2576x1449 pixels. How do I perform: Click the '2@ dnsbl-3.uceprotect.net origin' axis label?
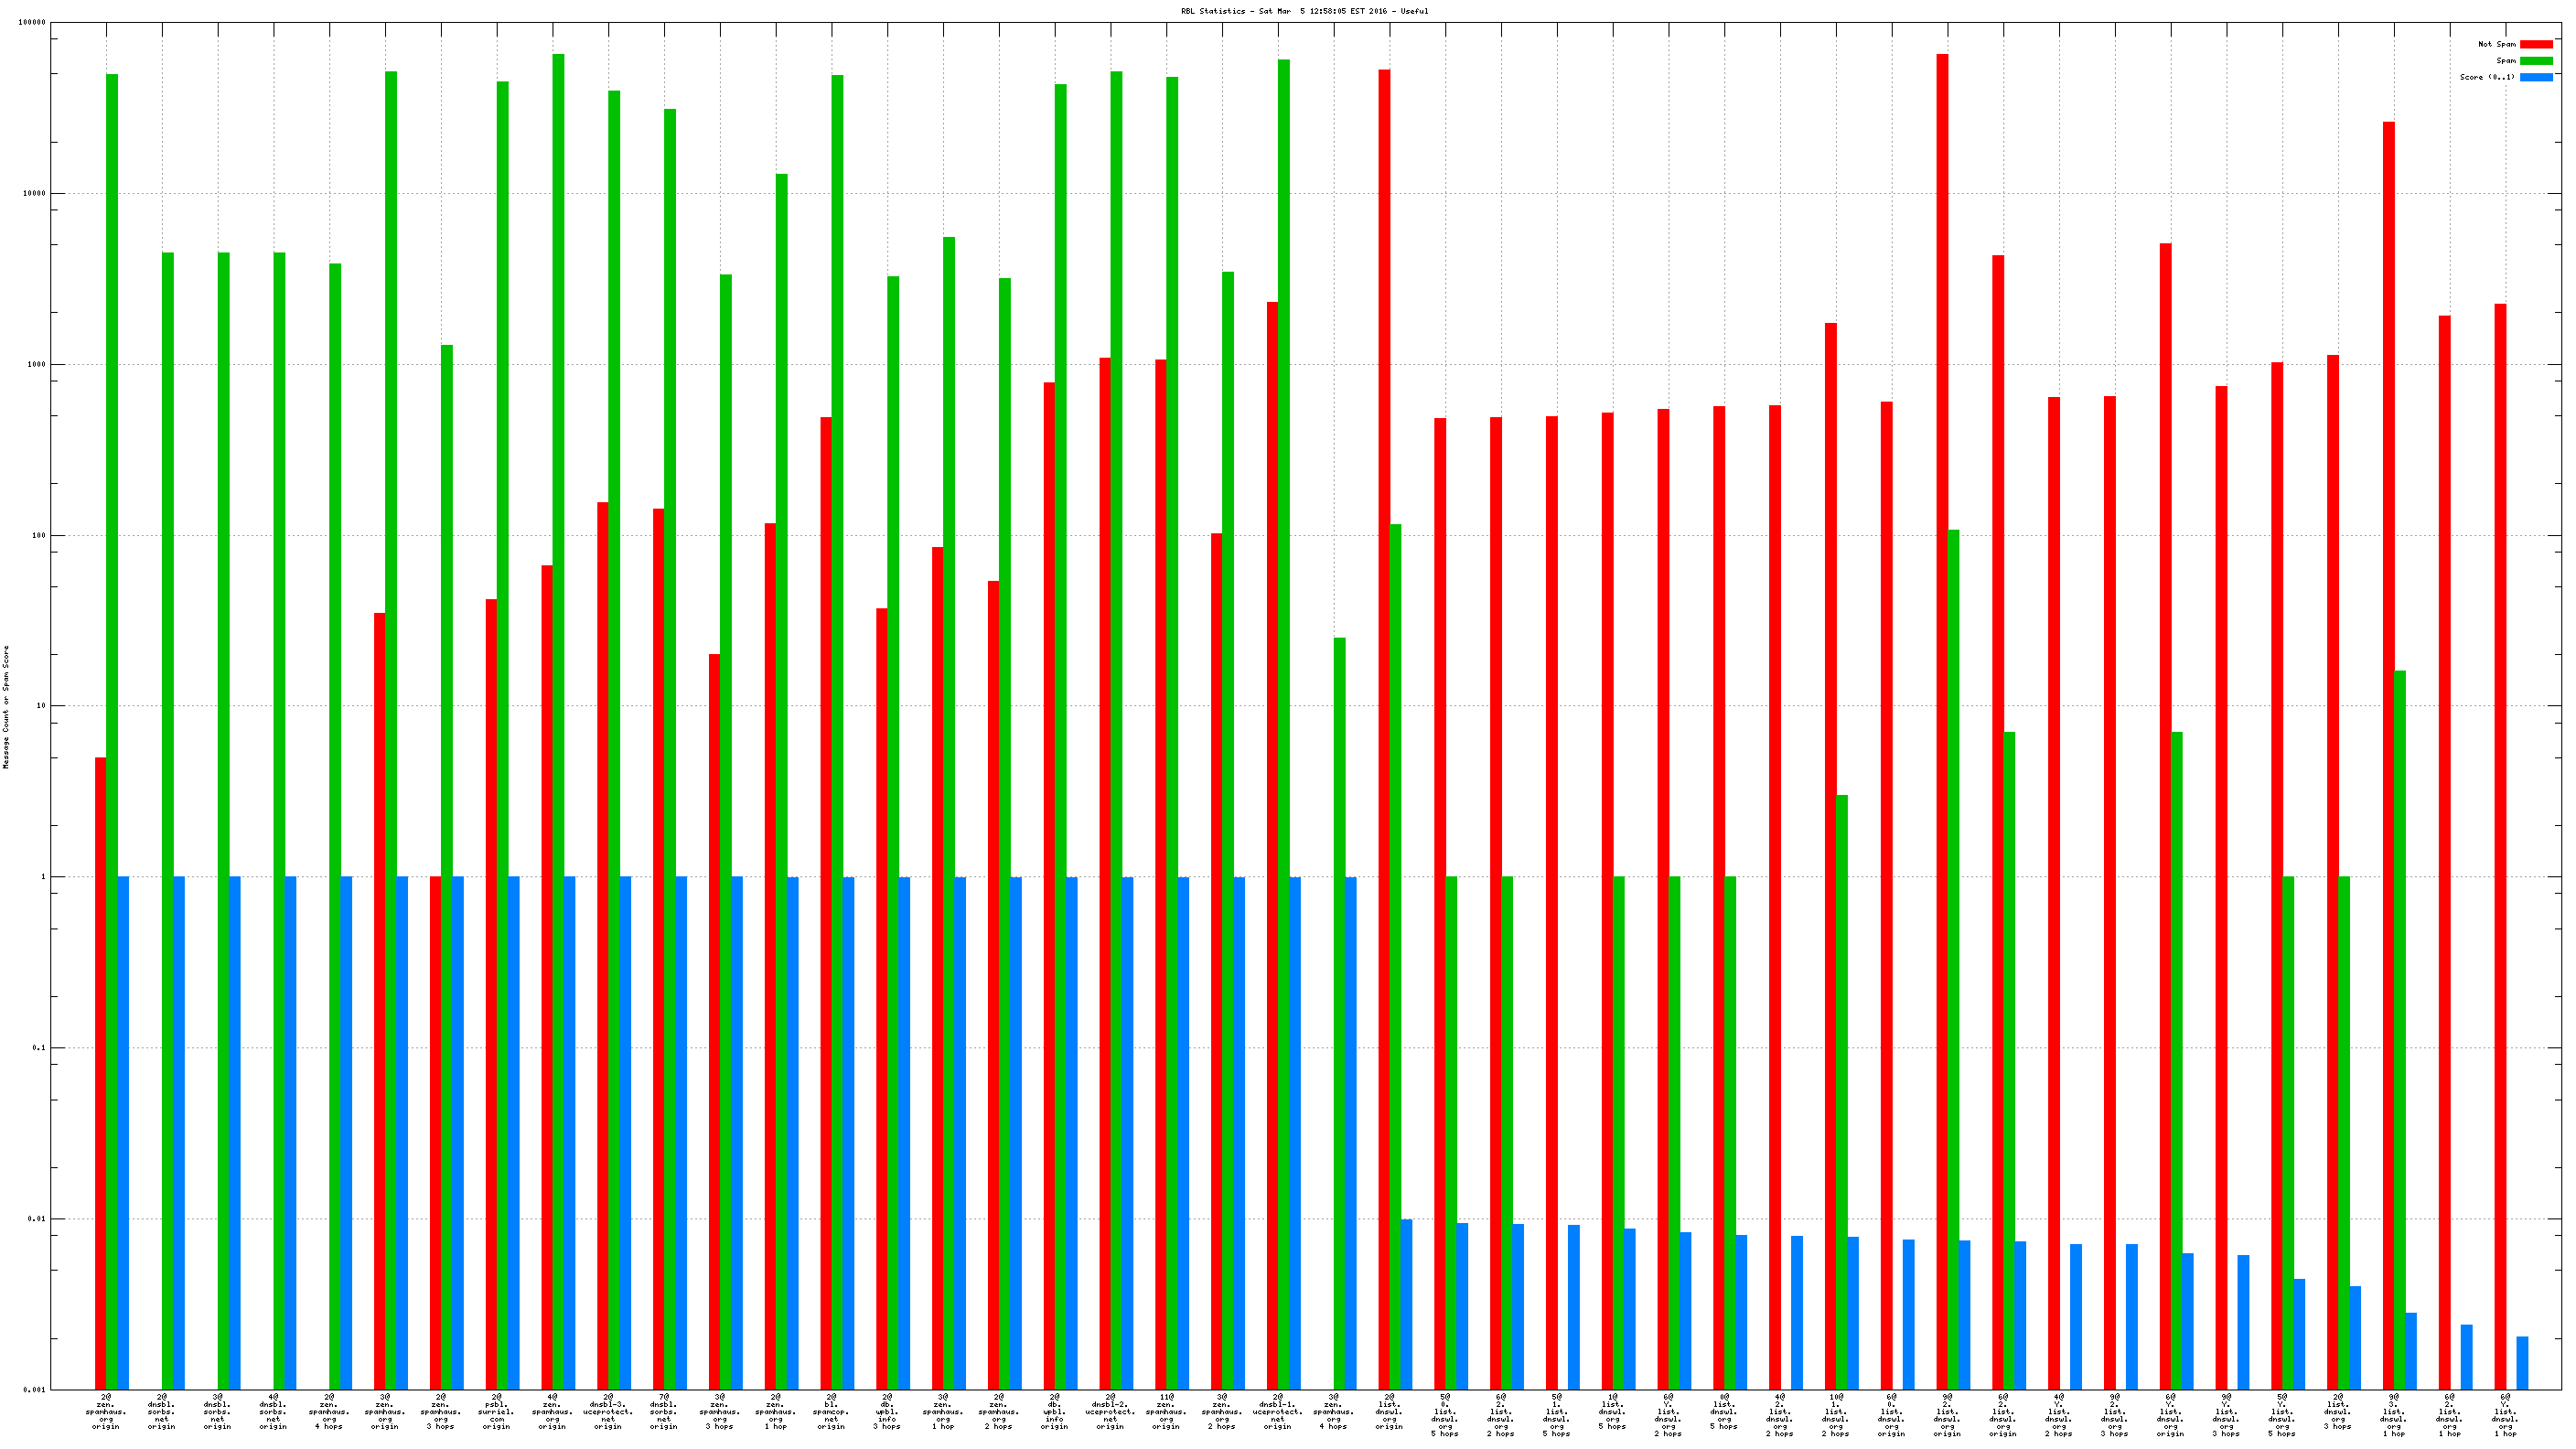[608, 1411]
